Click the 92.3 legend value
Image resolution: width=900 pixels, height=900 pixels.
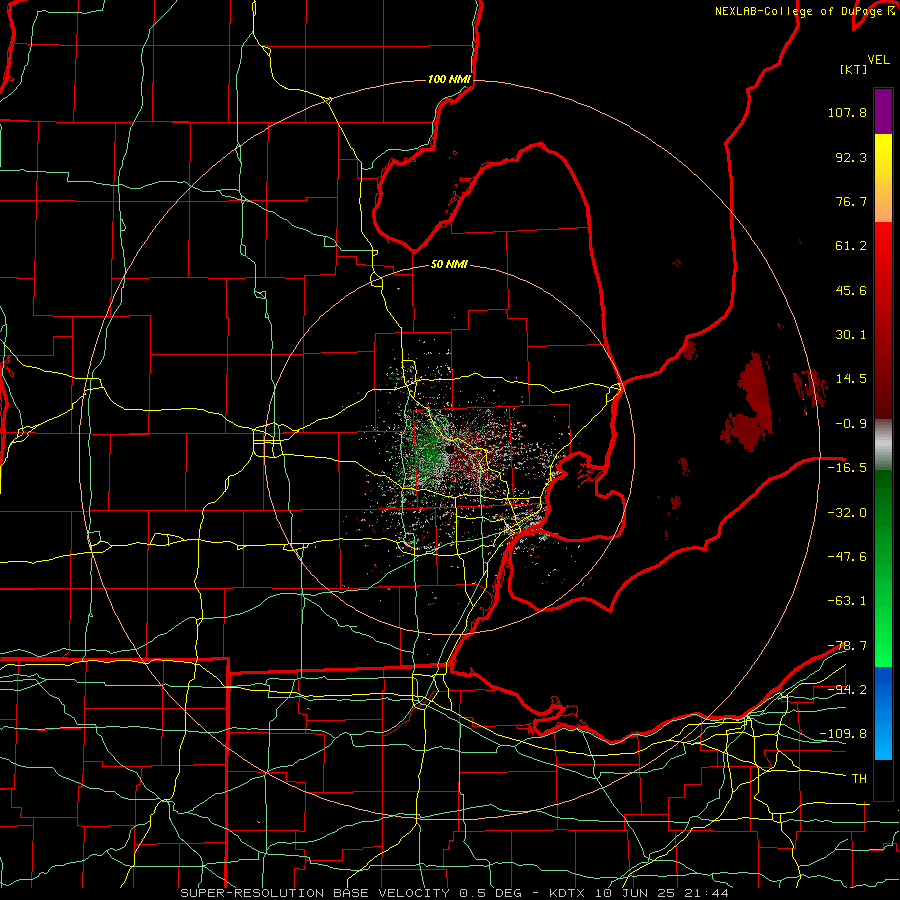(851, 157)
